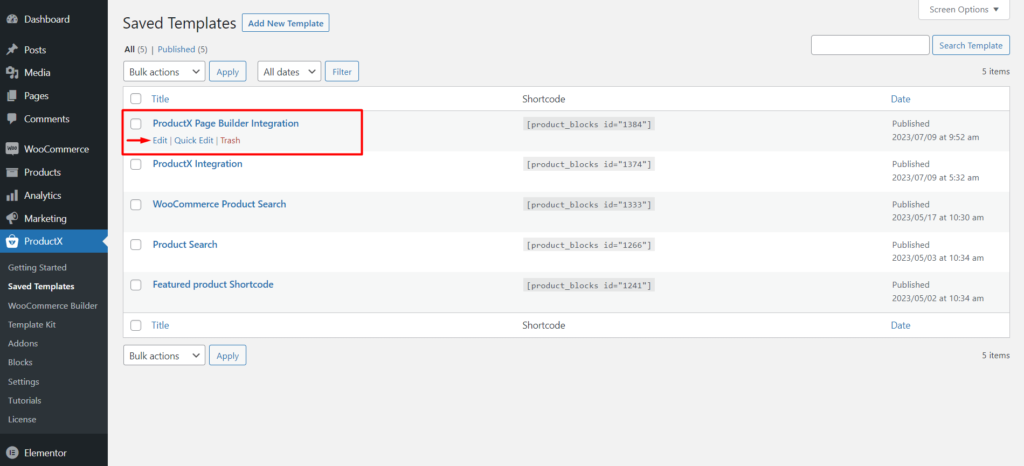Open the Product Search template title

point(185,244)
